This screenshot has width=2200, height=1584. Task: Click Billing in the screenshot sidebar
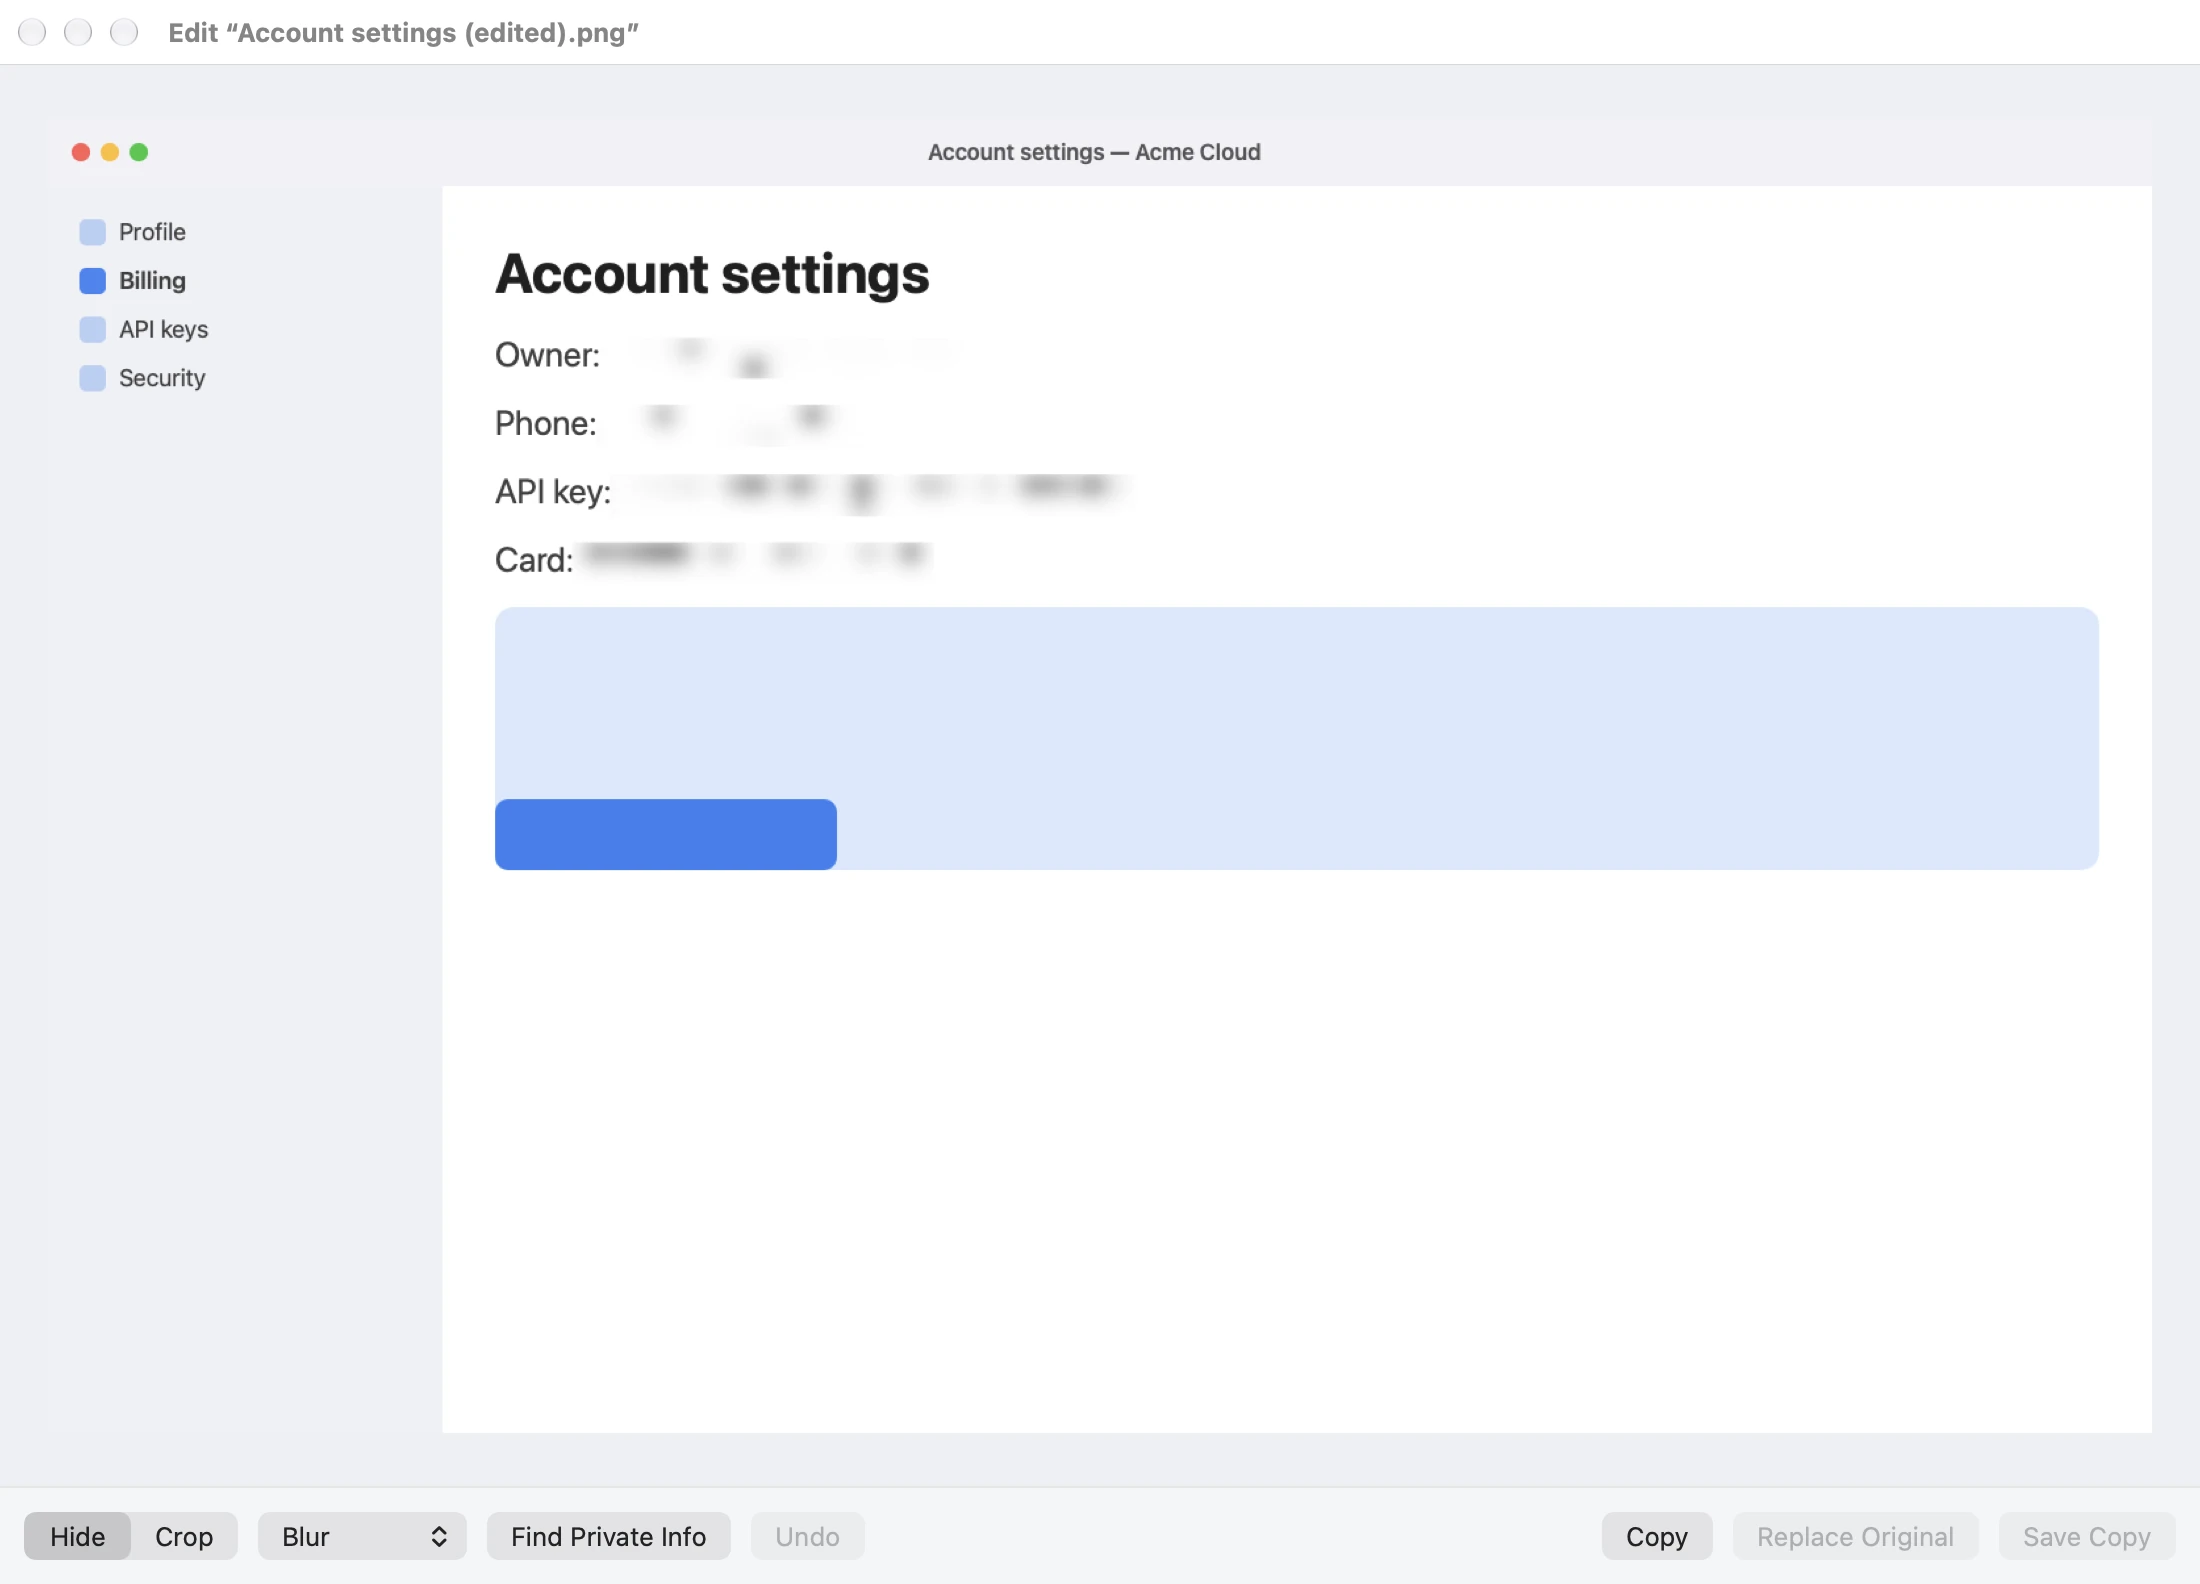point(152,281)
